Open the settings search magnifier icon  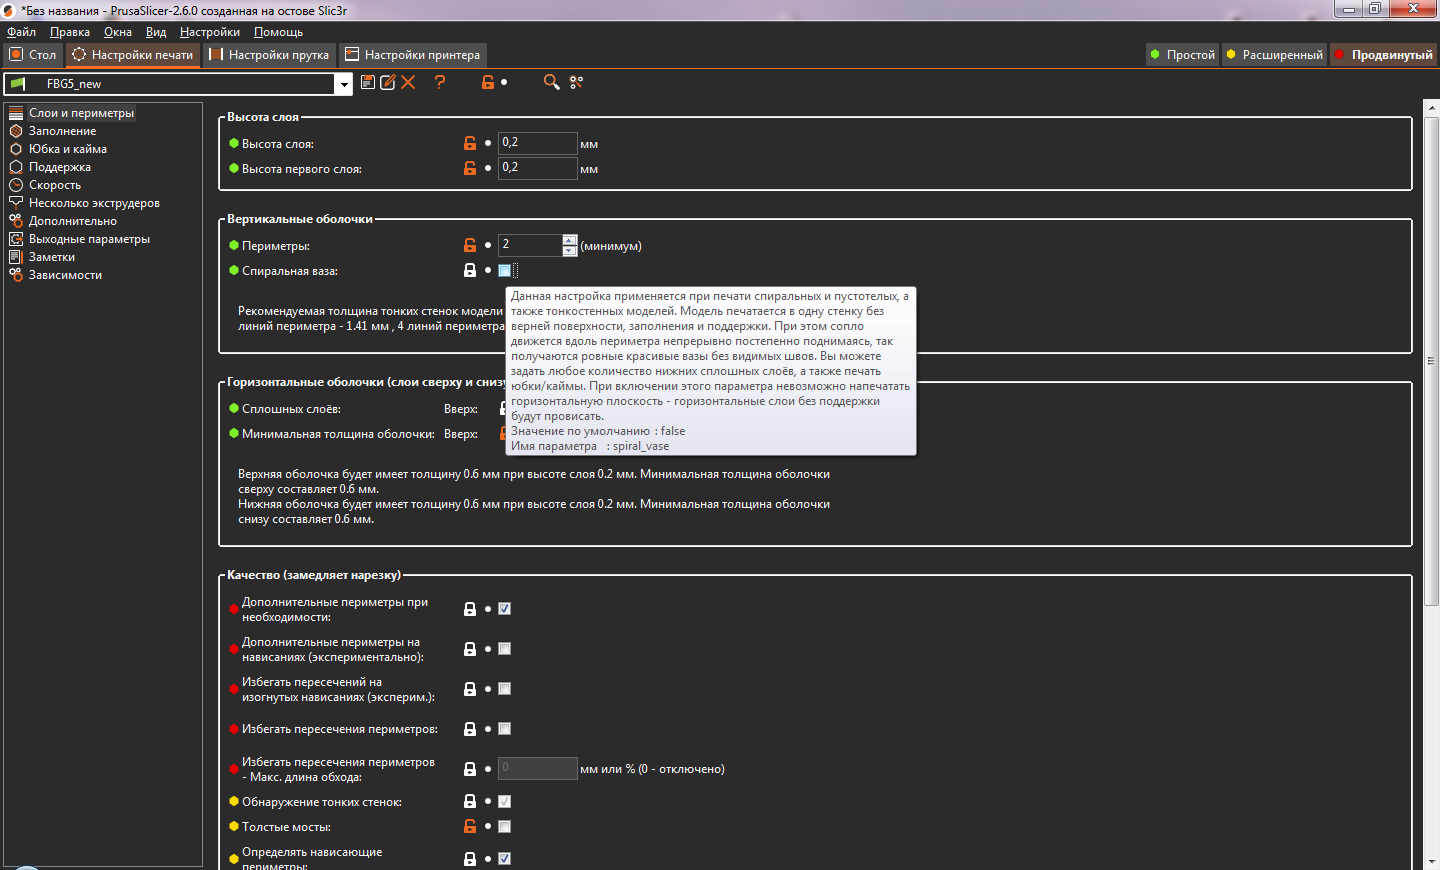click(x=551, y=82)
